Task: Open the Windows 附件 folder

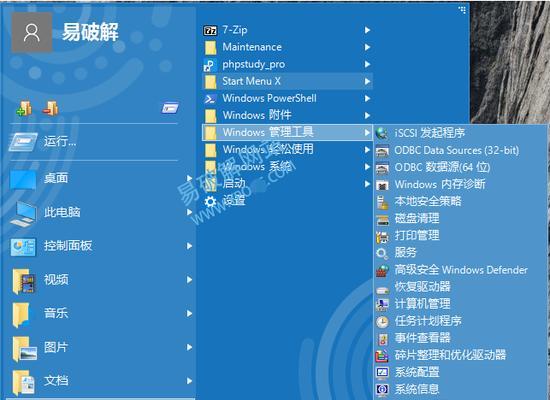Action: [287, 115]
